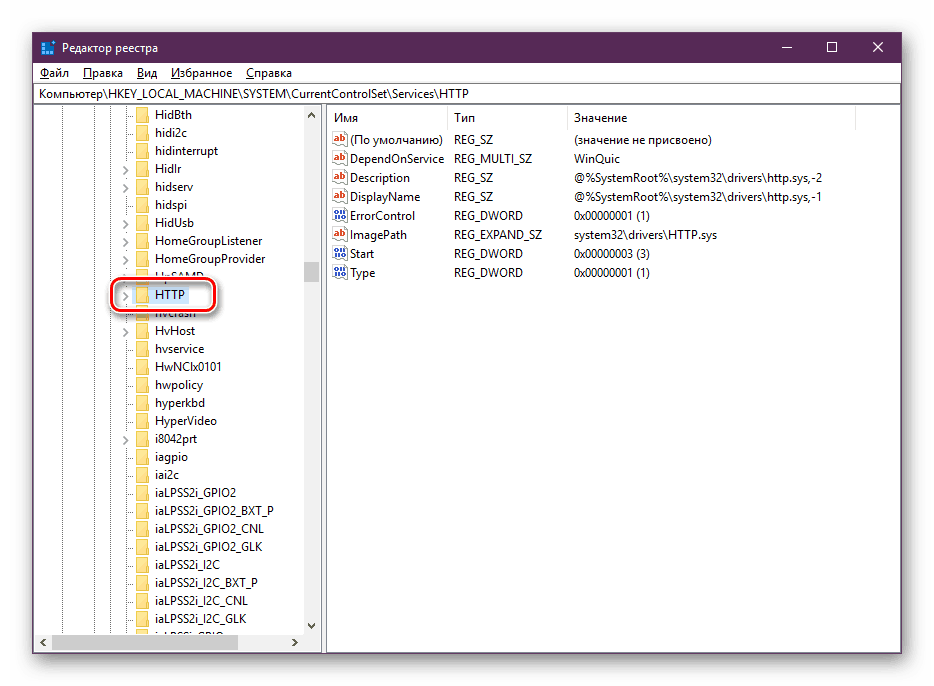The width and height of the screenshot is (934, 686).
Task: Click the folder icon of HidBth key
Action: [x=142, y=115]
